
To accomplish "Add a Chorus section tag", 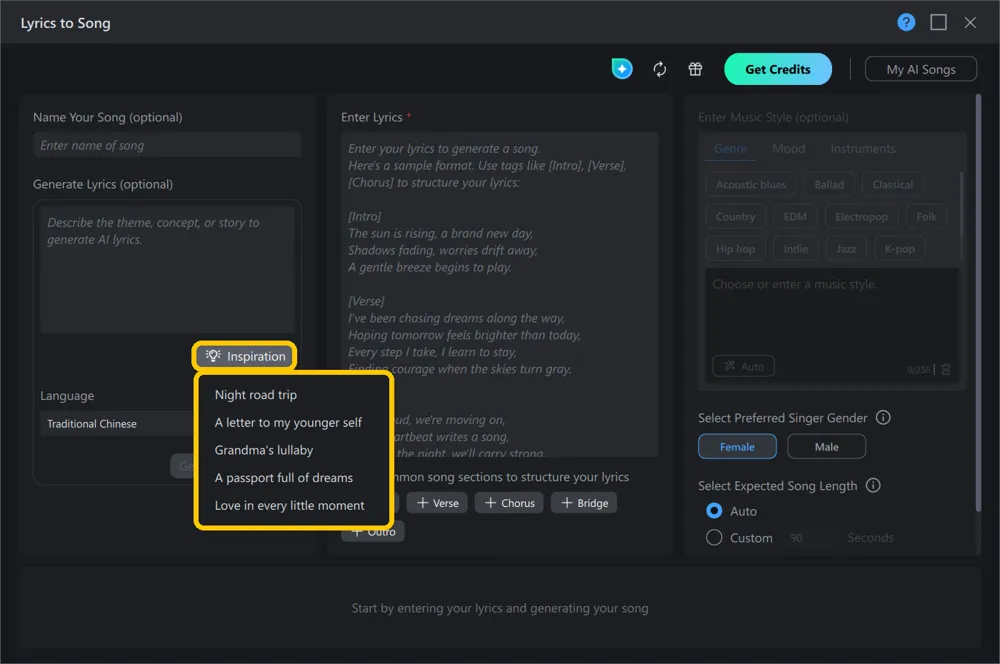I will [510, 503].
